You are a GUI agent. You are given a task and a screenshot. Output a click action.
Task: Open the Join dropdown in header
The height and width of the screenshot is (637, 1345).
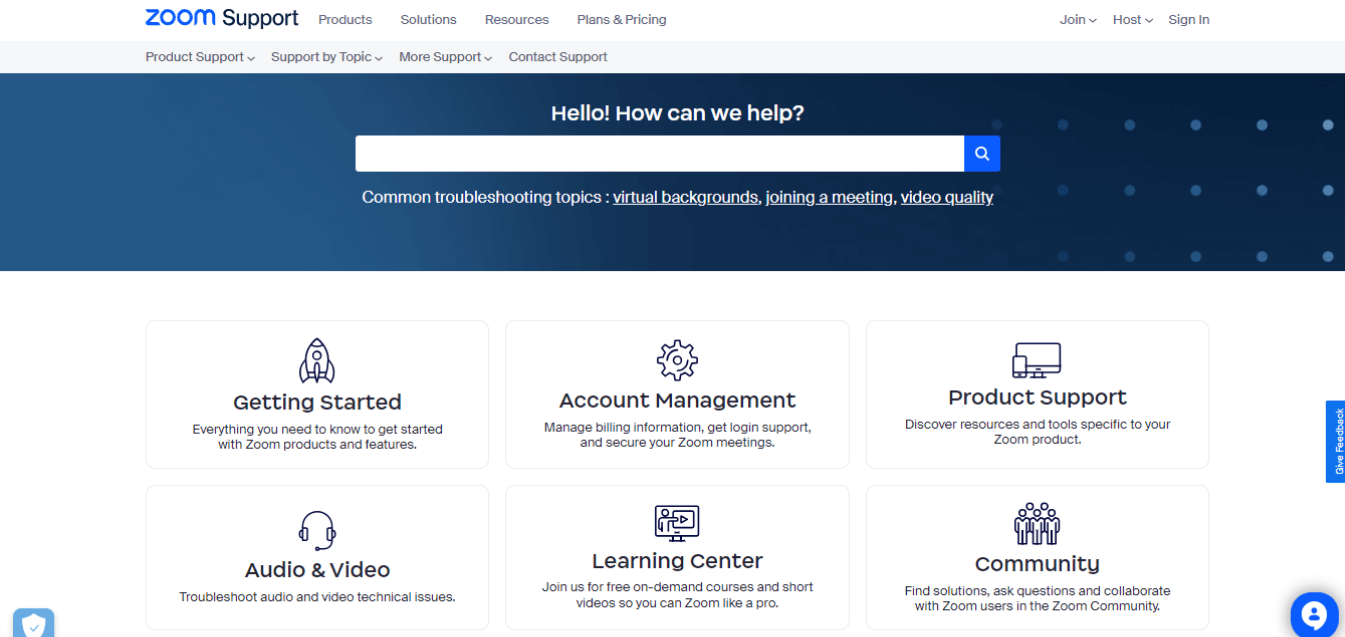tap(1078, 20)
